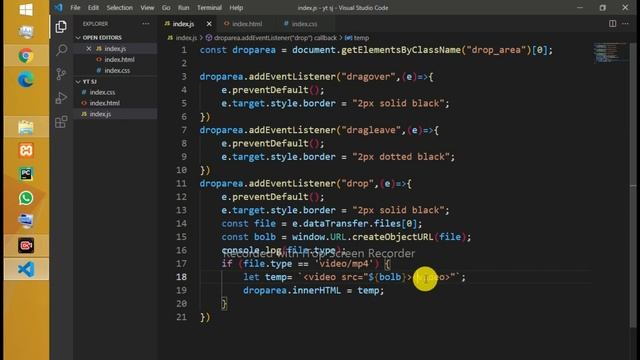The width and height of the screenshot is (640, 360).
Task: Open the Search view in activity bar
Action: point(61,50)
